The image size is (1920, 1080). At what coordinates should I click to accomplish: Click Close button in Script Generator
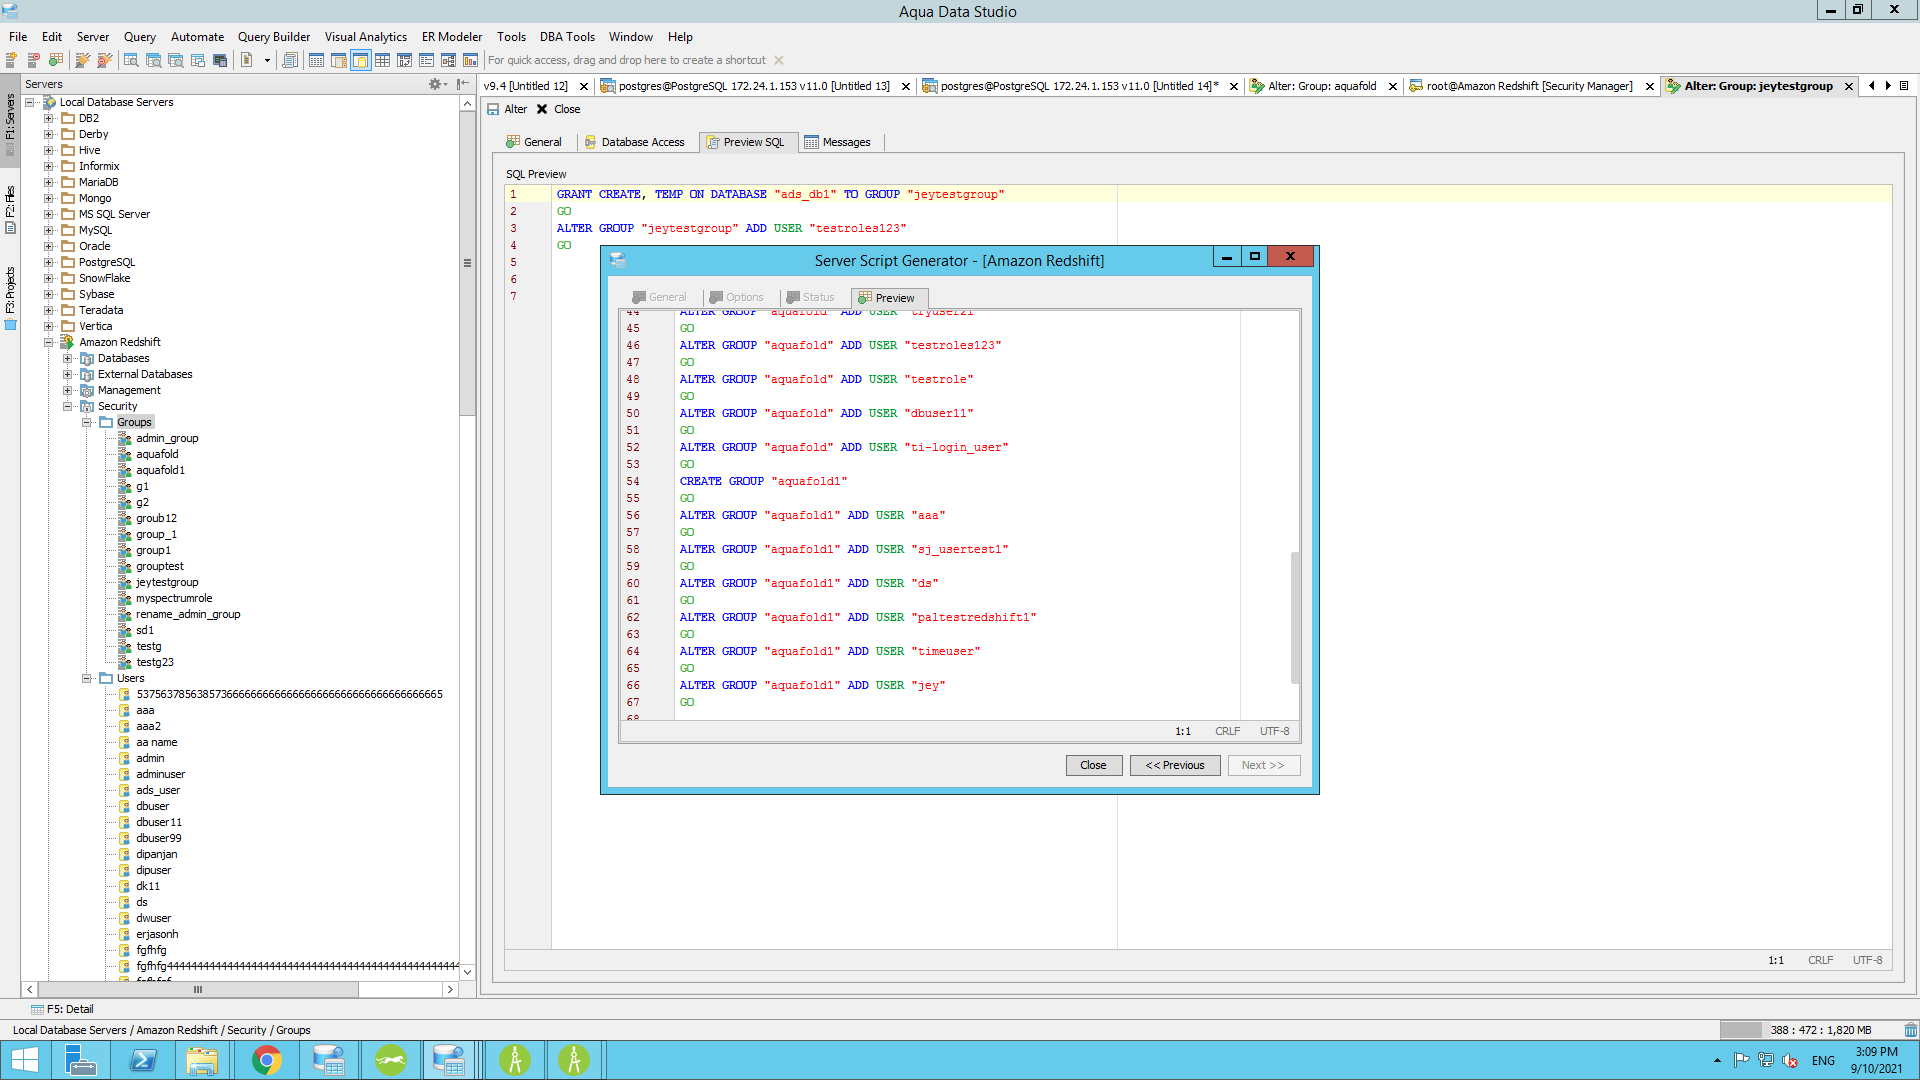coord(1093,765)
